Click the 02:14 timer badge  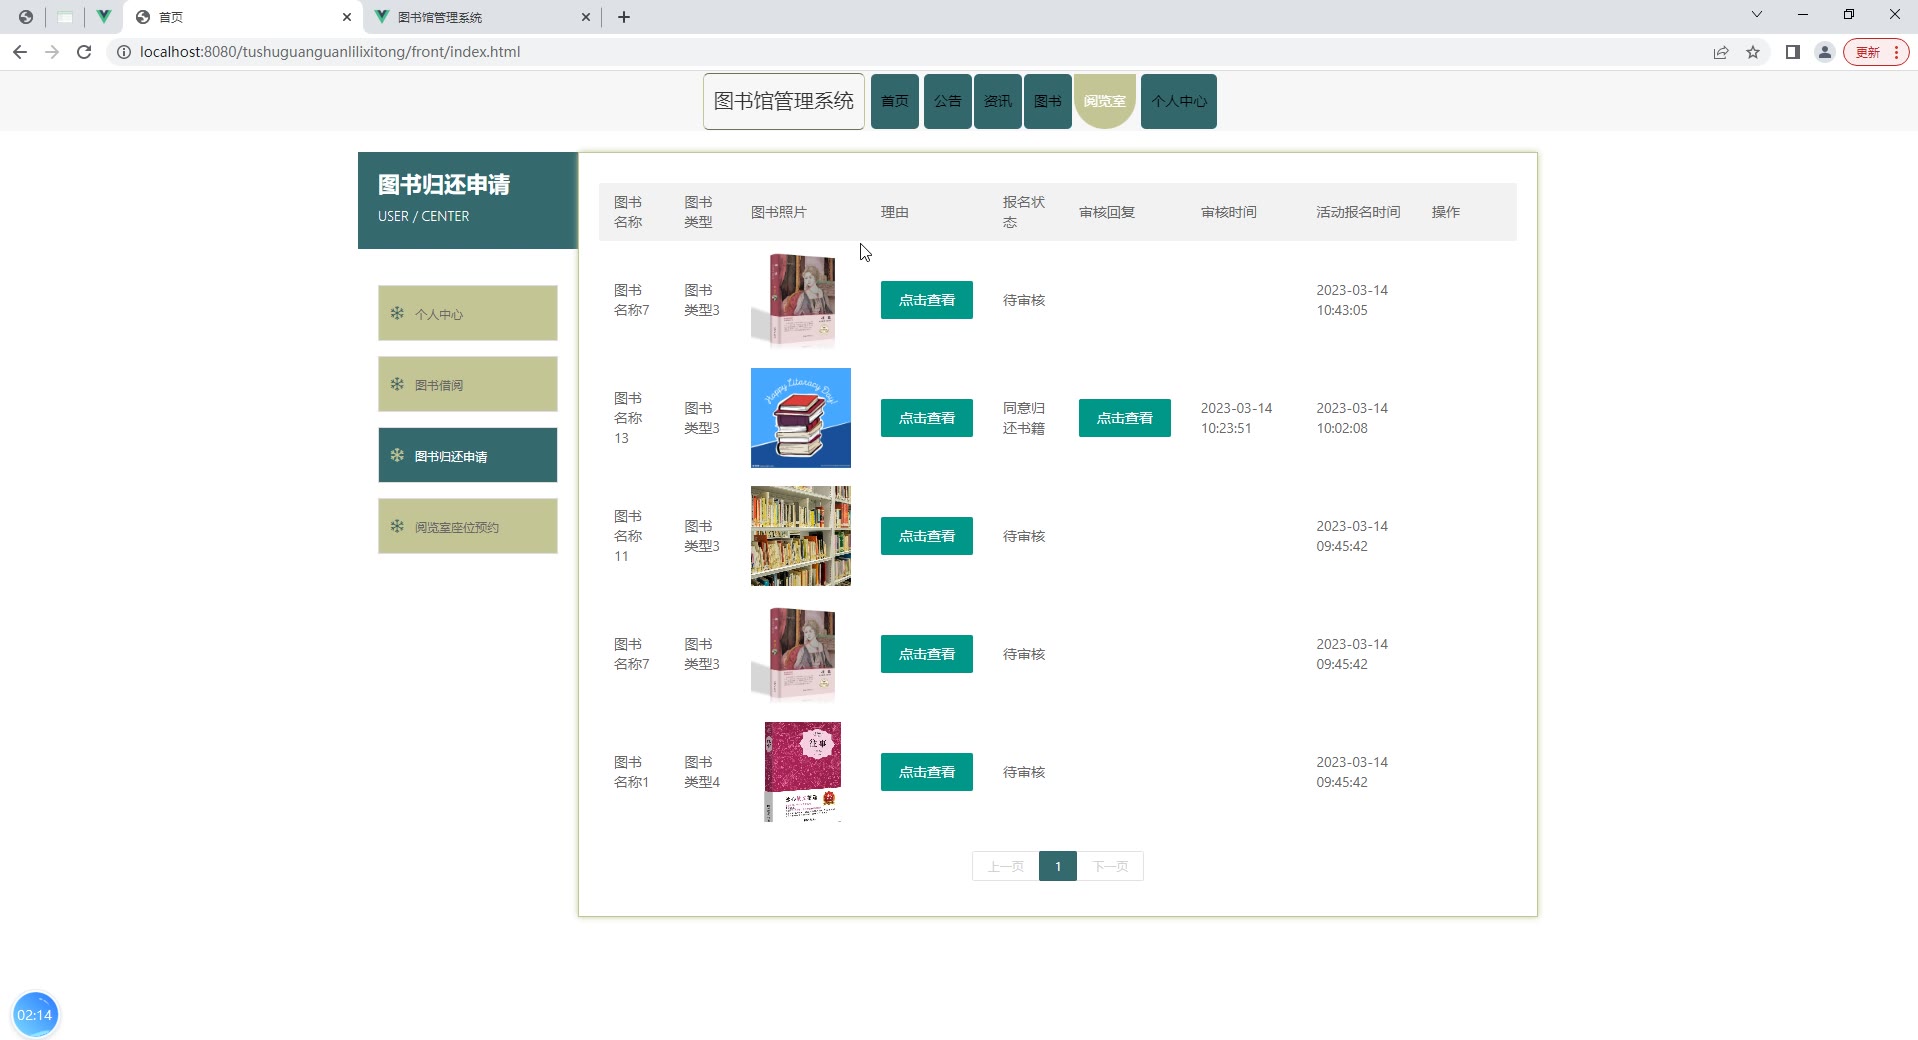(x=35, y=1015)
